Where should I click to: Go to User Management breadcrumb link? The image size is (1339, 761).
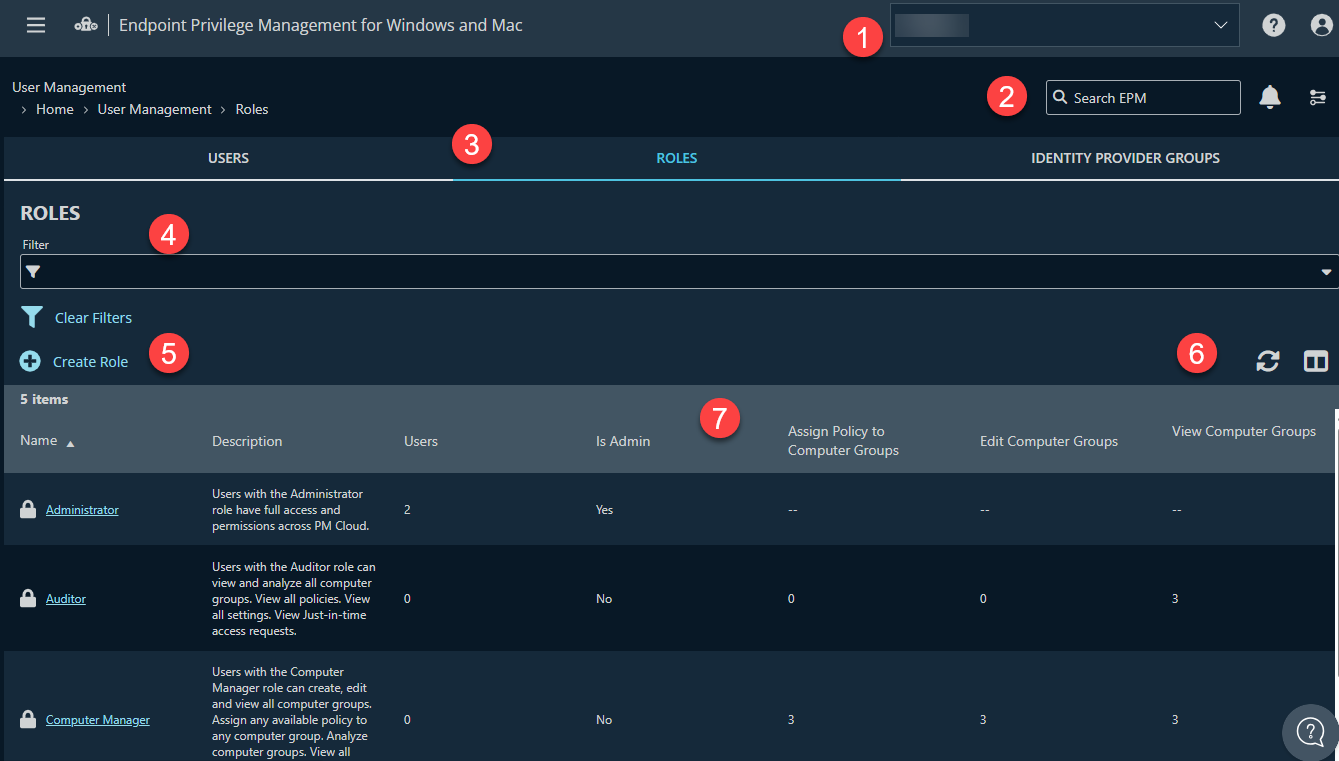154,109
